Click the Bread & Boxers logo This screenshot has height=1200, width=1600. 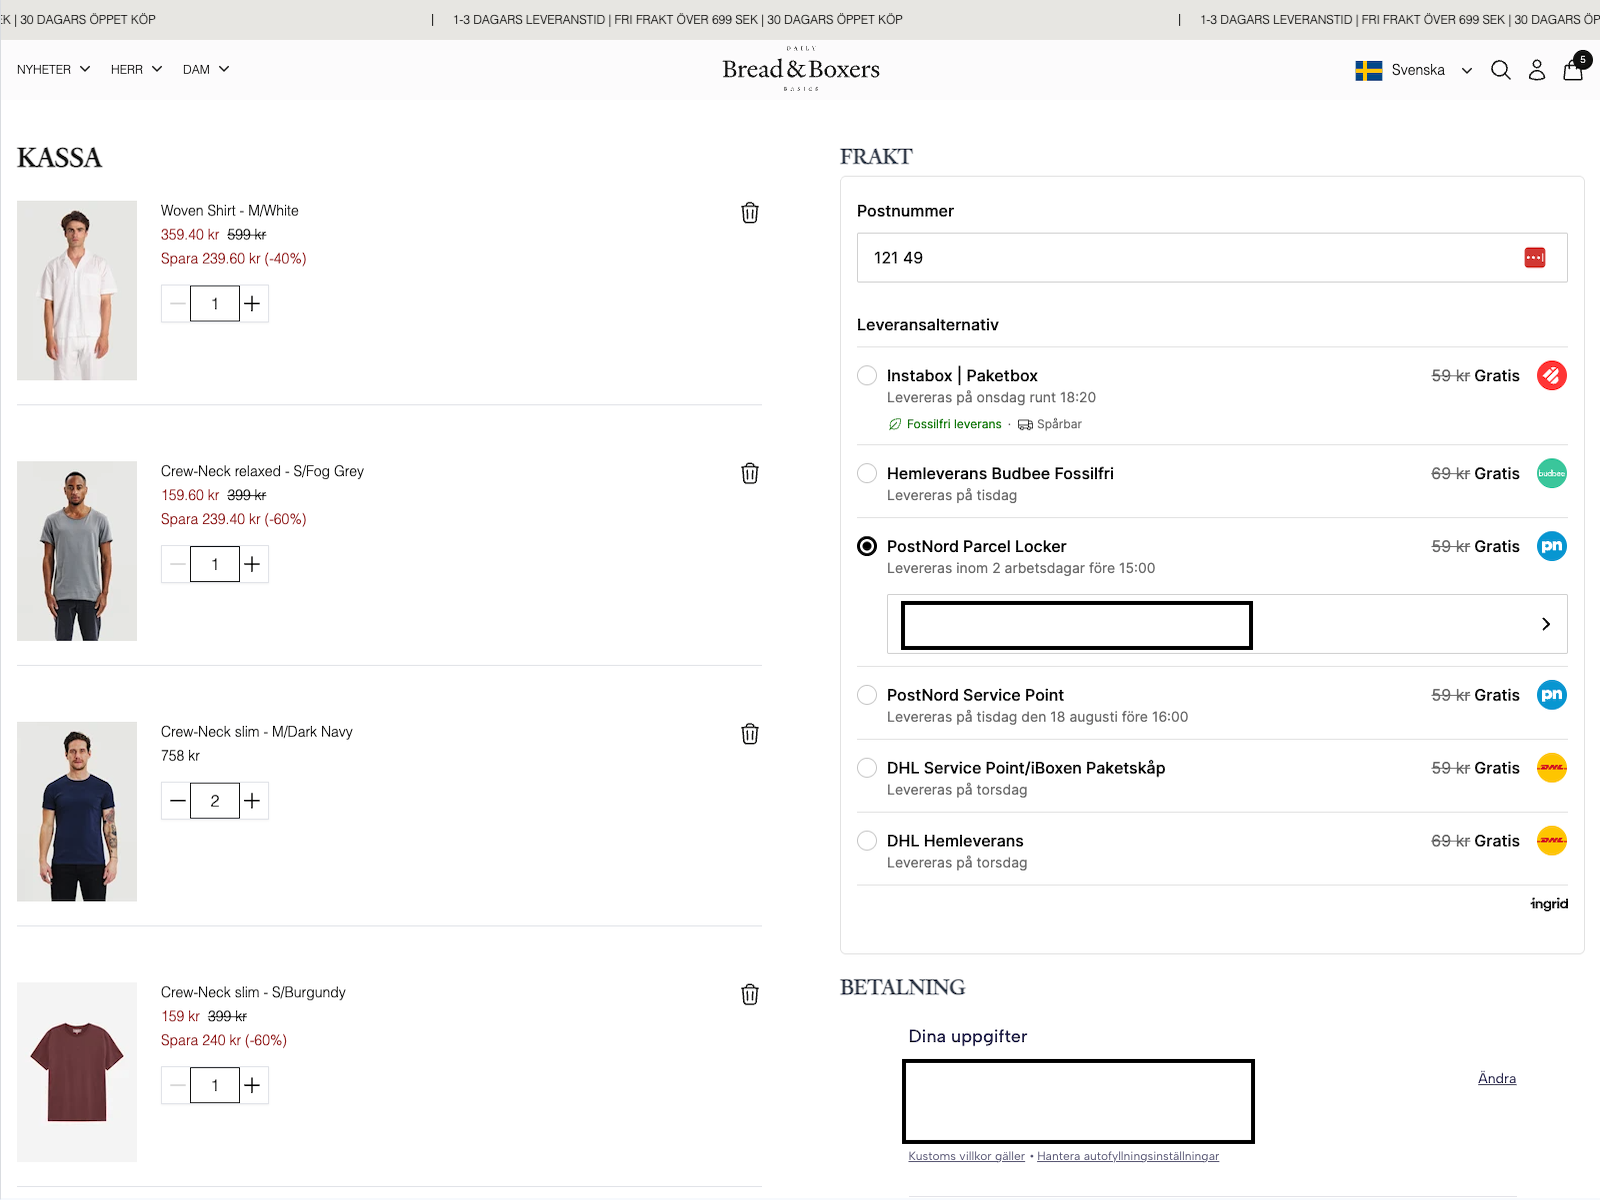click(x=801, y=69)
